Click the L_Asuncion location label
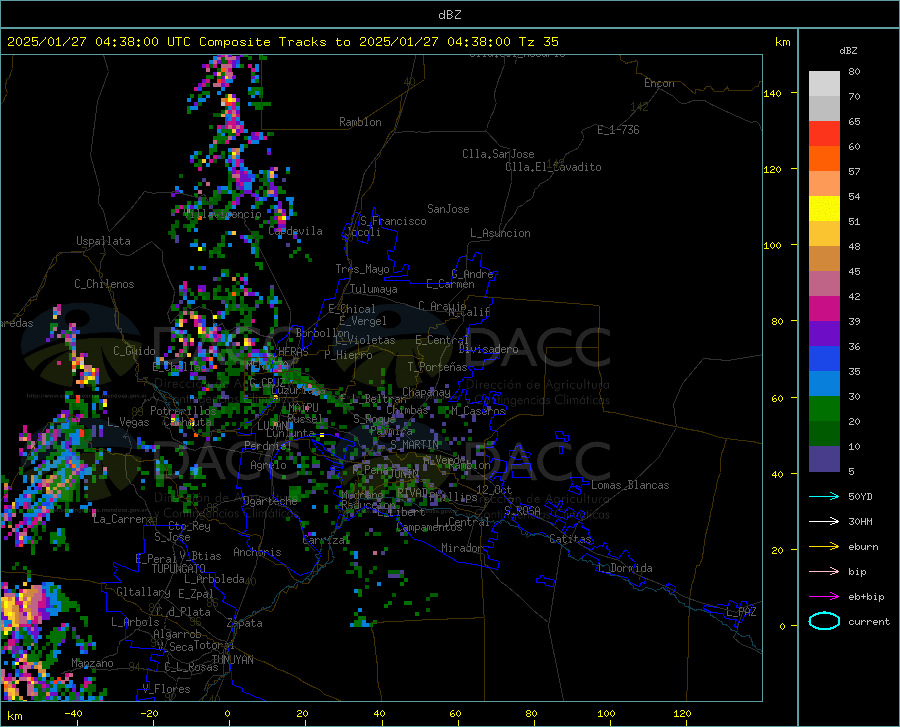Image resolution: width=900 pixels, height=727 pixels. point(500,233)
